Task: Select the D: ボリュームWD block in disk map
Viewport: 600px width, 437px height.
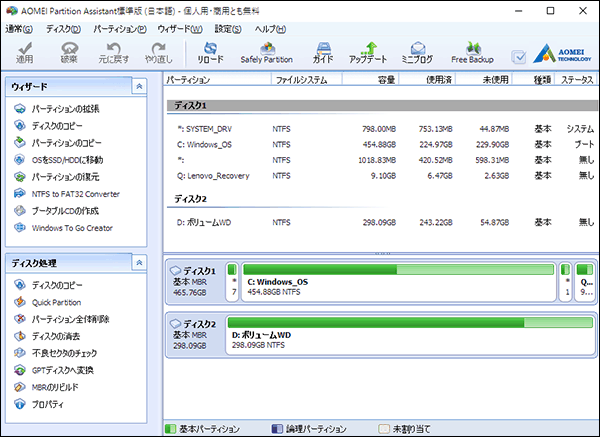Action: pyautogui.click(x=411, y=335)
